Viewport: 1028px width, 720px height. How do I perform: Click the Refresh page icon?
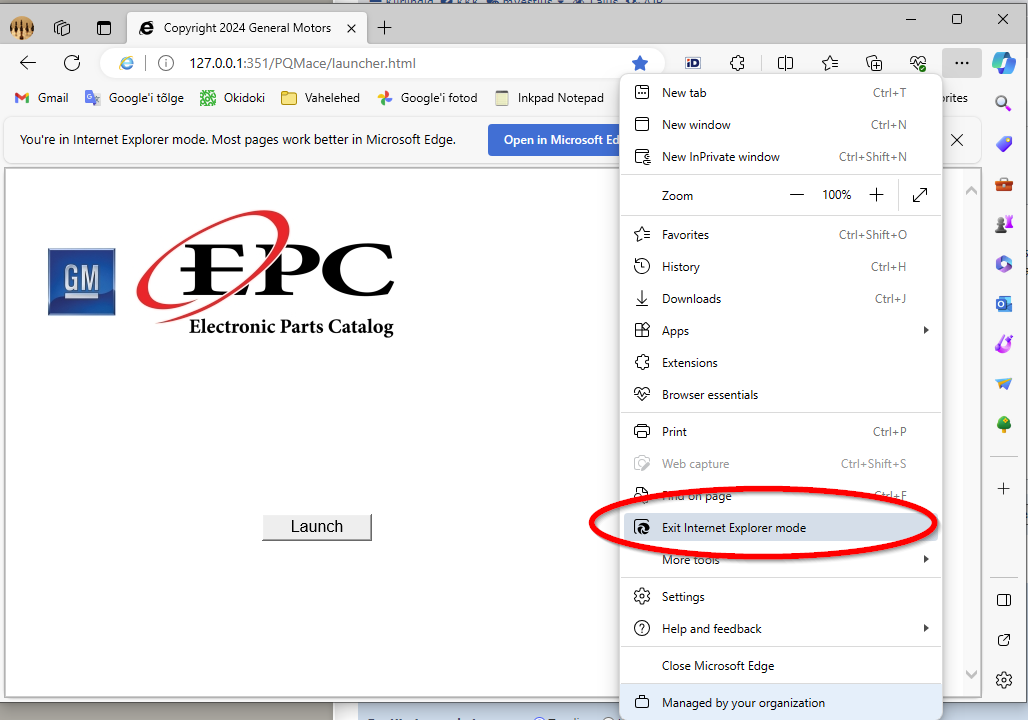click(x=72, y=63)
